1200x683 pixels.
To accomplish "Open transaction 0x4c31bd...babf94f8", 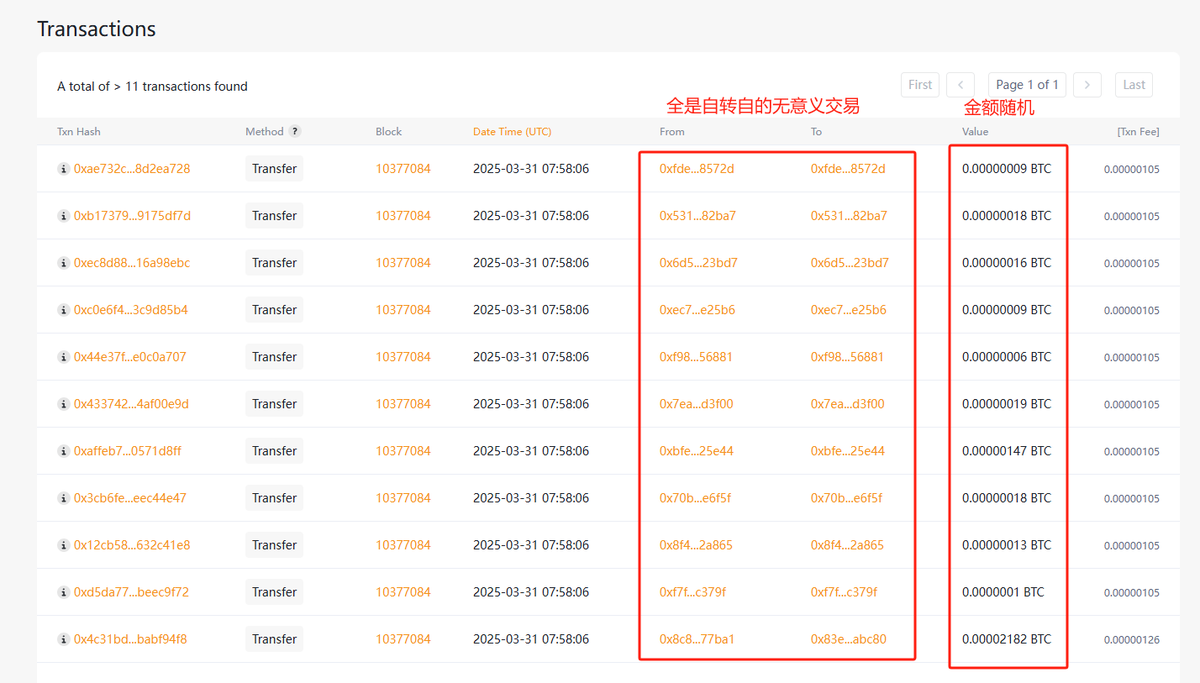I will pos(130,639).
